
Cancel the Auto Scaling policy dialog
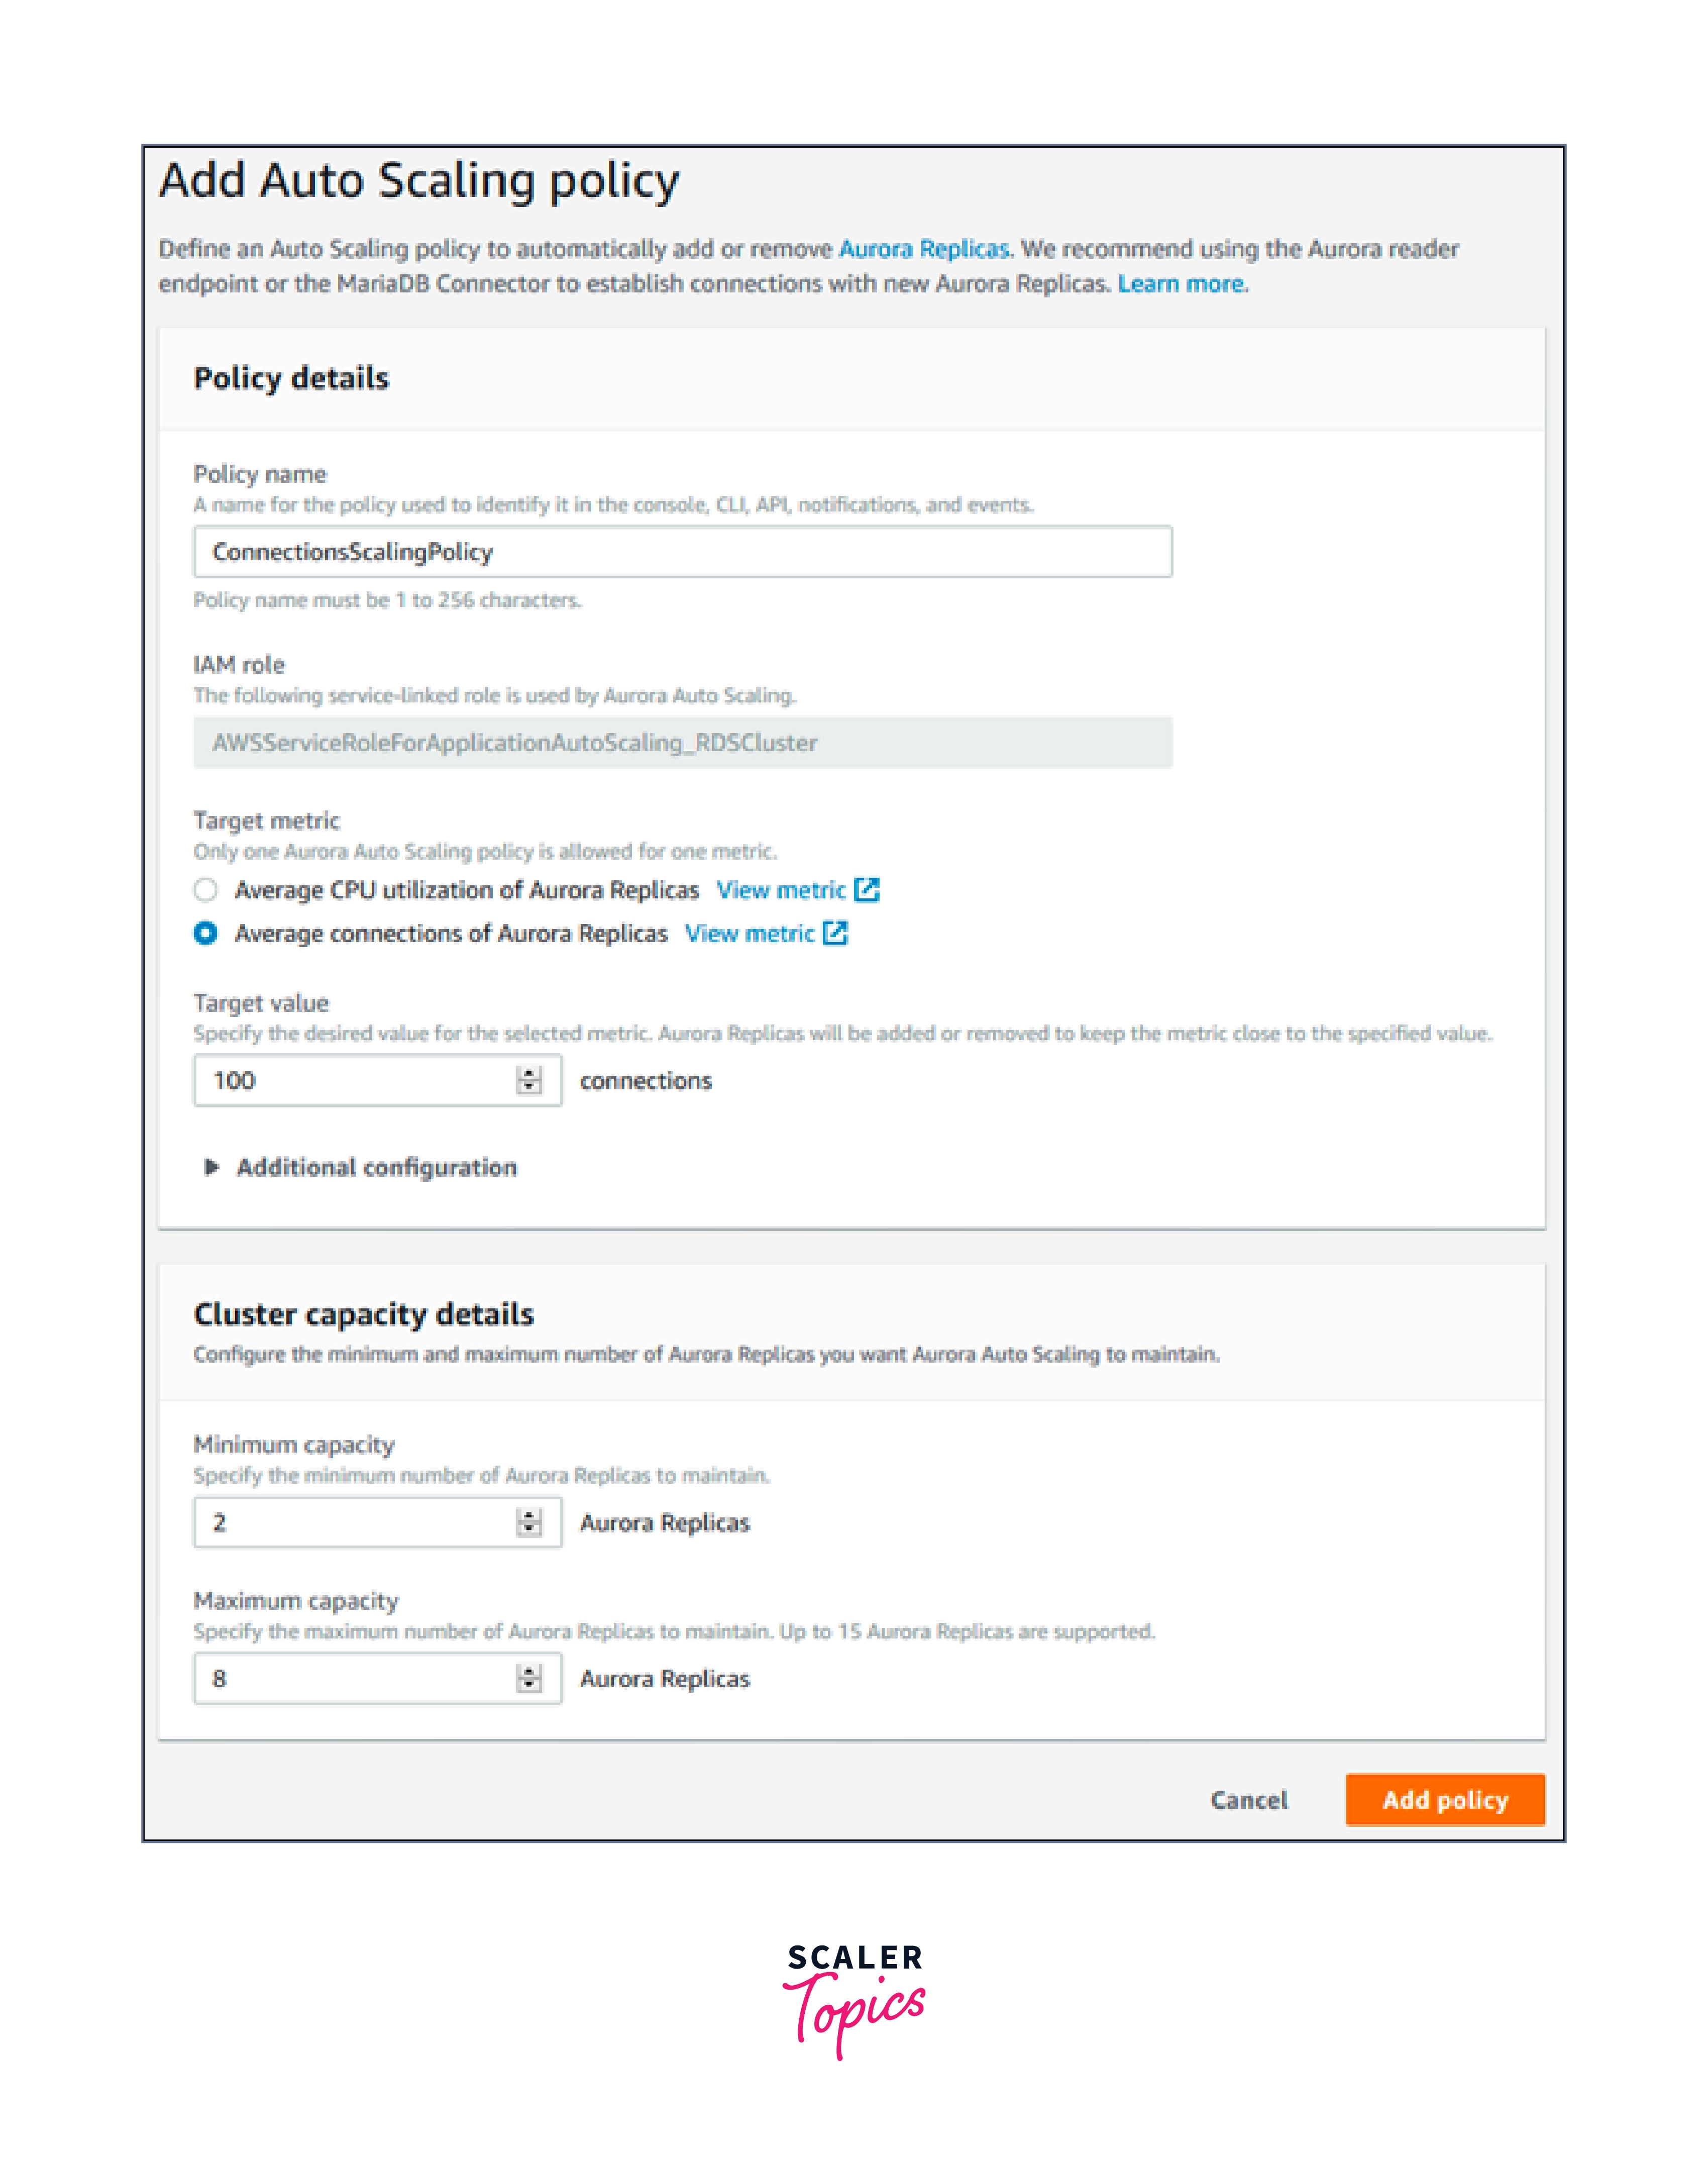1249,1800
